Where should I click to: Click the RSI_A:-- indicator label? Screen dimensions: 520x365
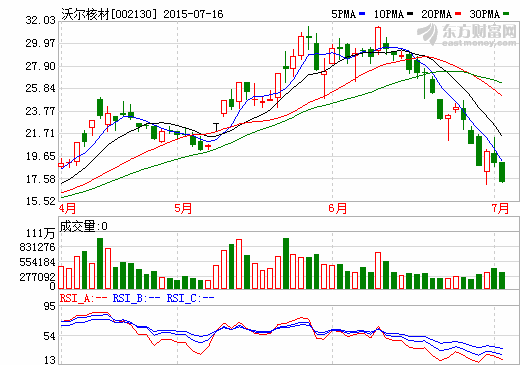click(x=83, y=298)
